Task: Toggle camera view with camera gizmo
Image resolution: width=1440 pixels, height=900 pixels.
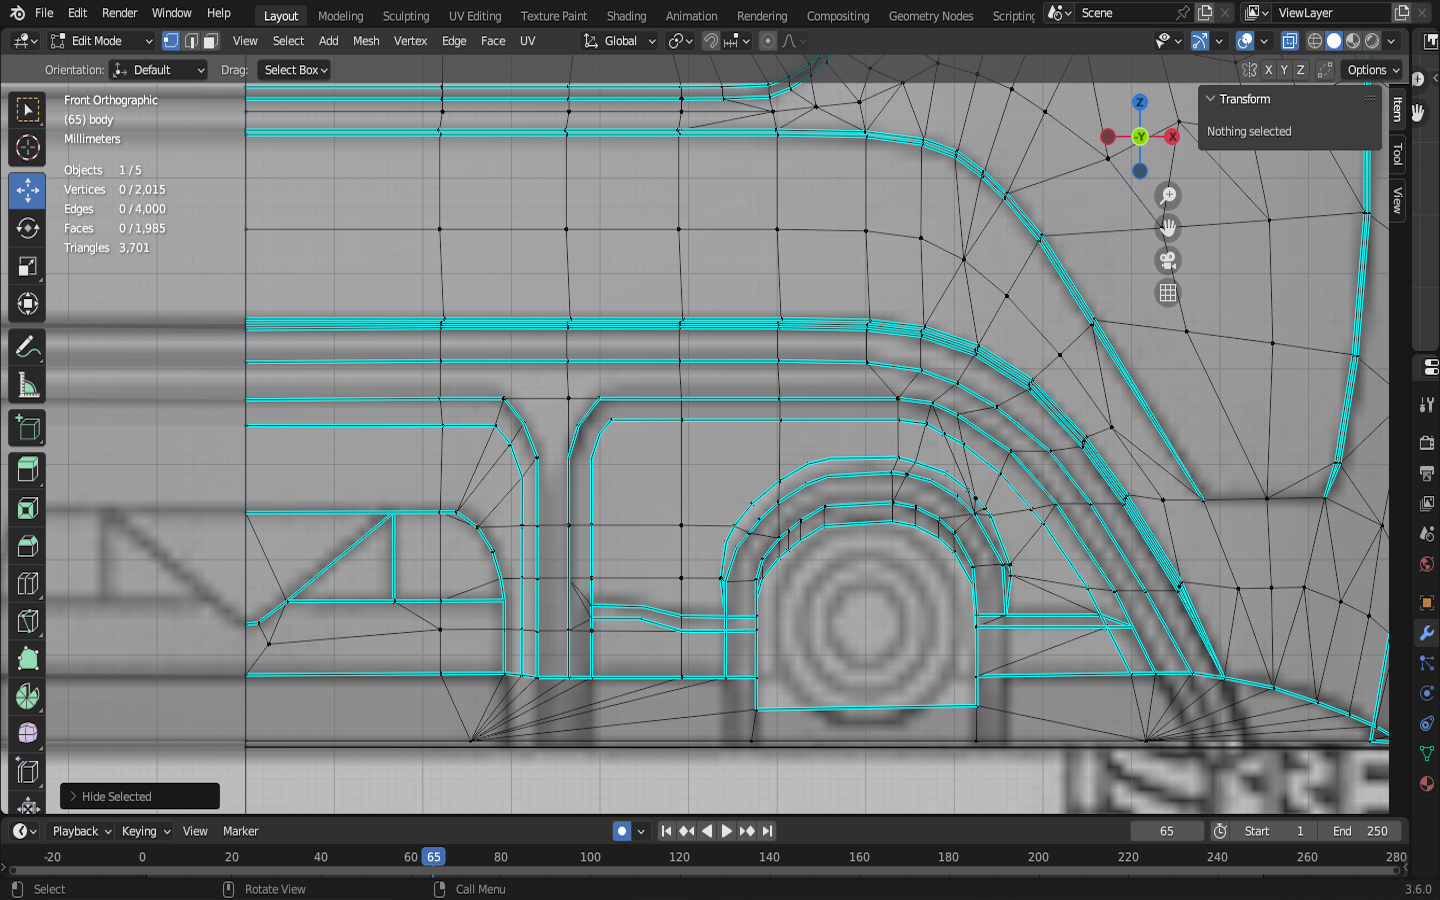Action: click(1167, 261)
